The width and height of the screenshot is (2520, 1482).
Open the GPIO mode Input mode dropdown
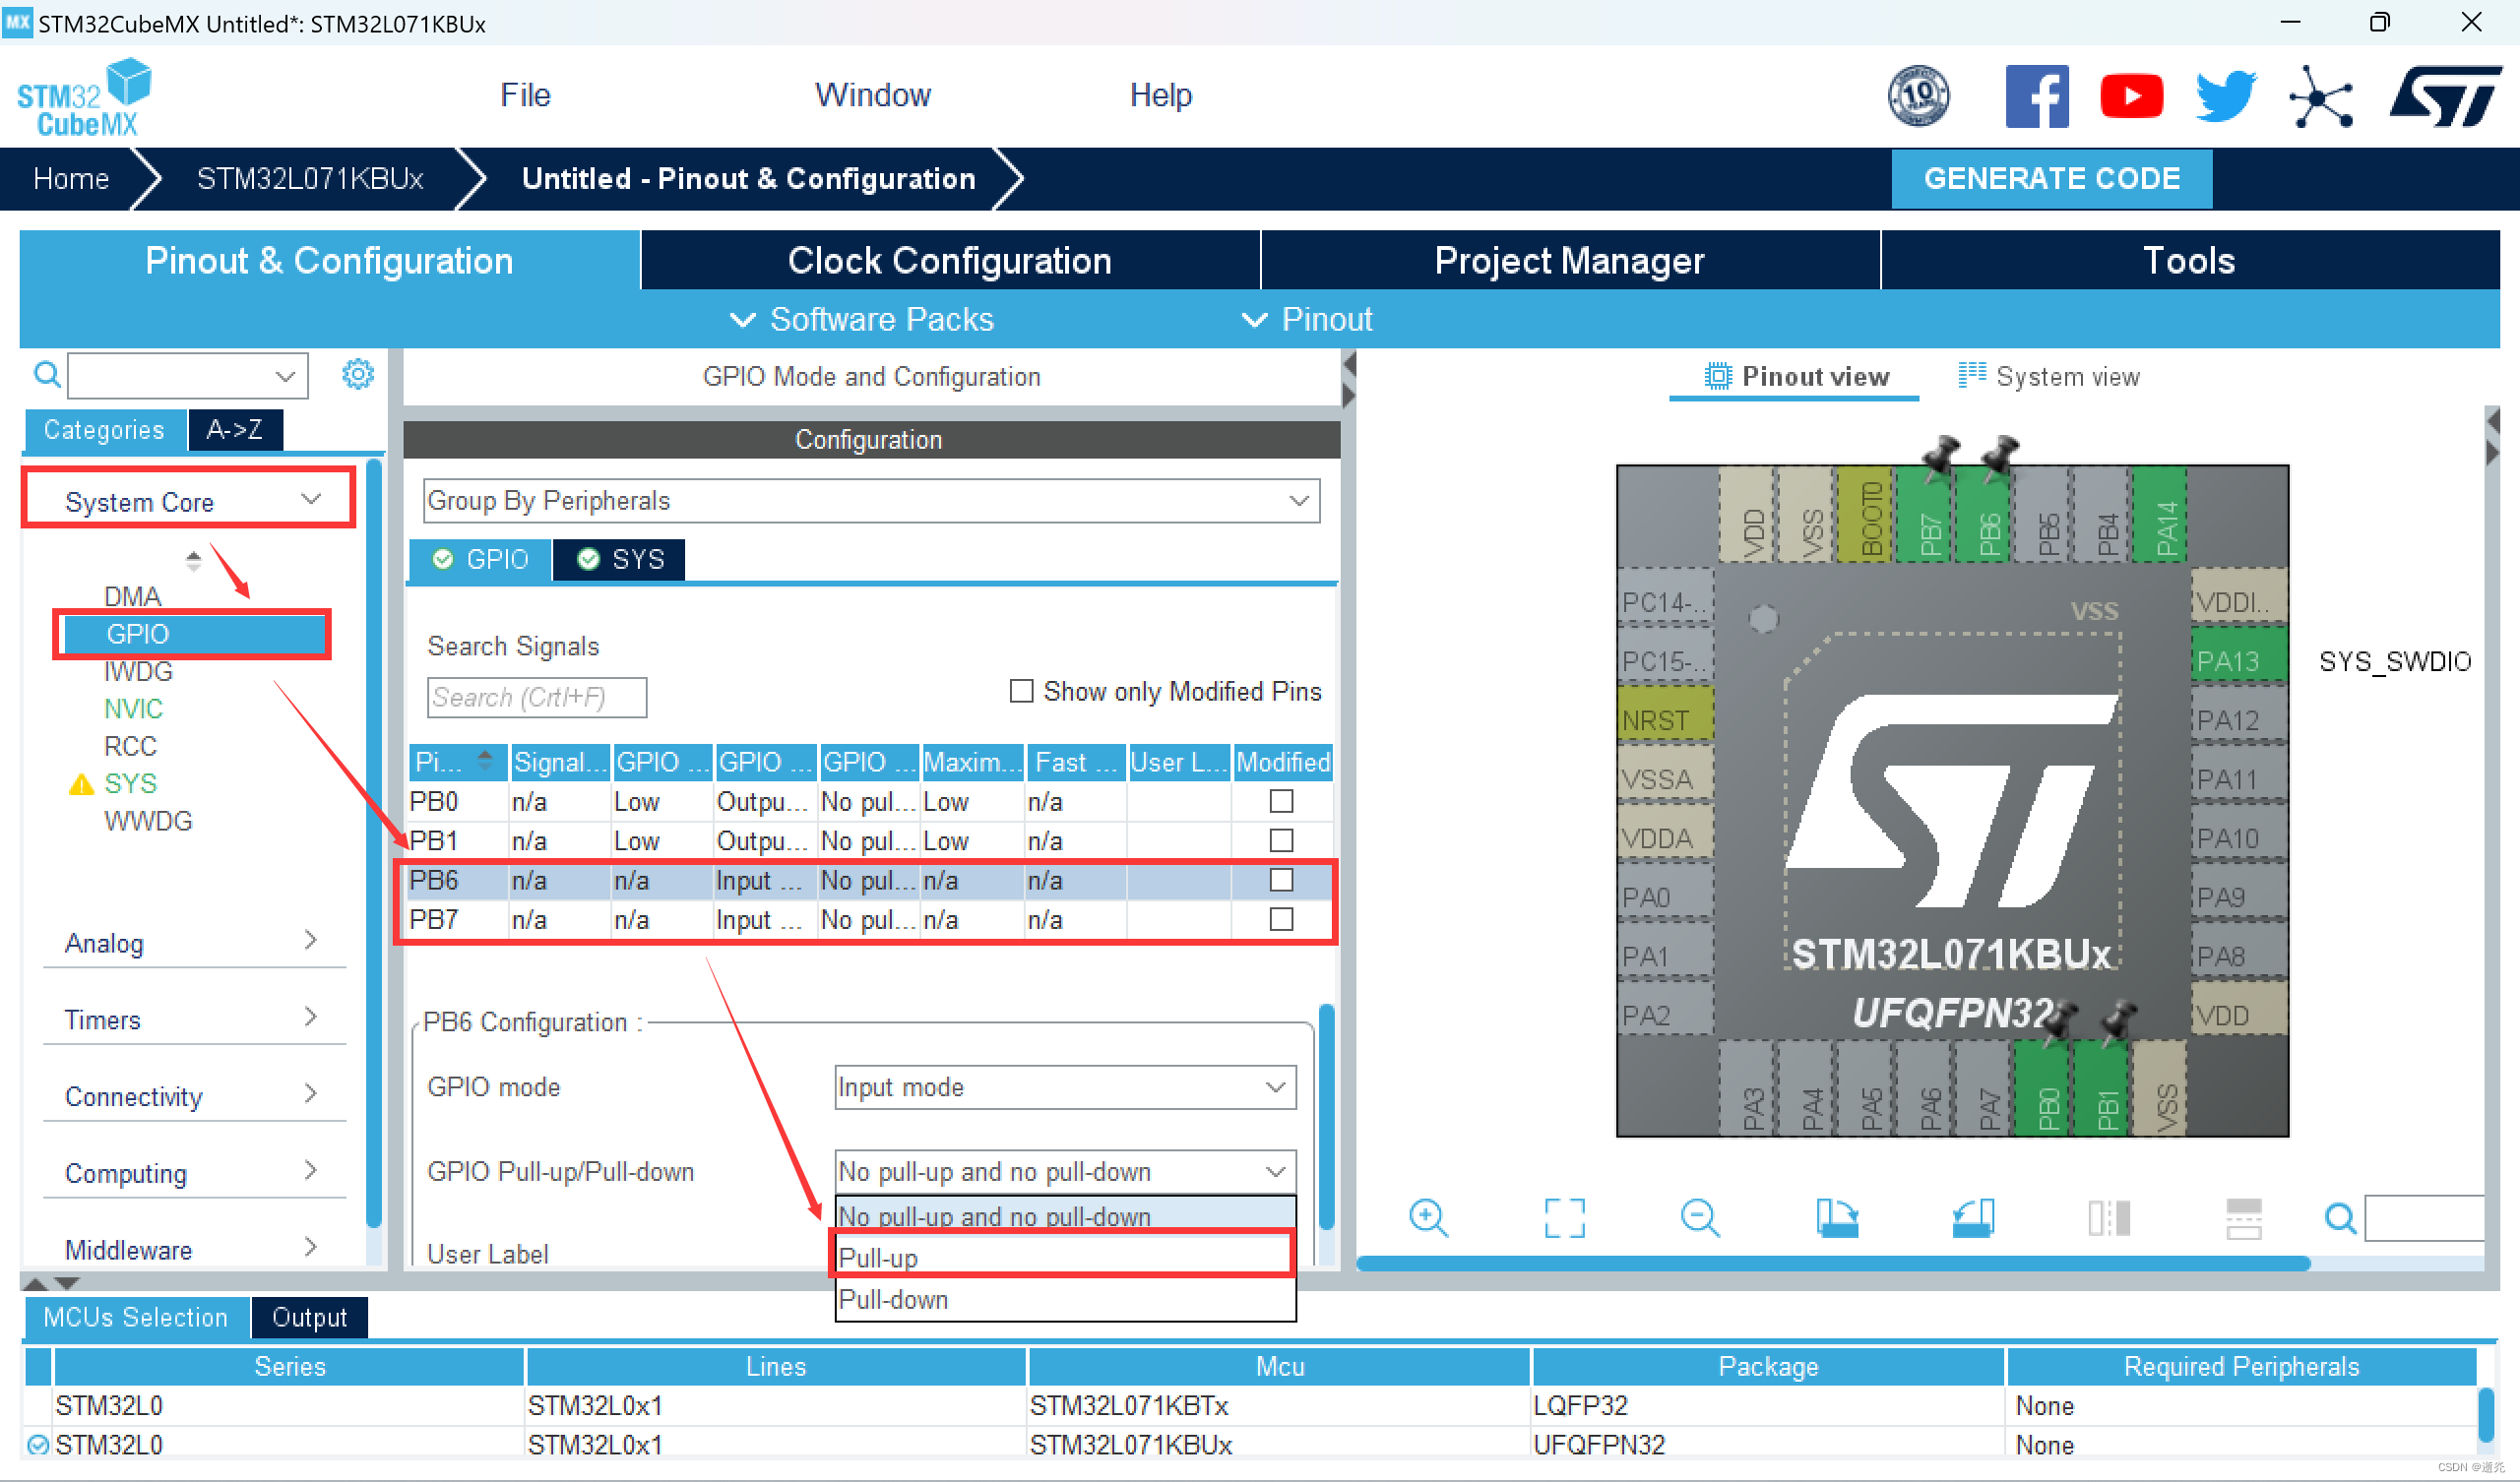[1065, 1087]
